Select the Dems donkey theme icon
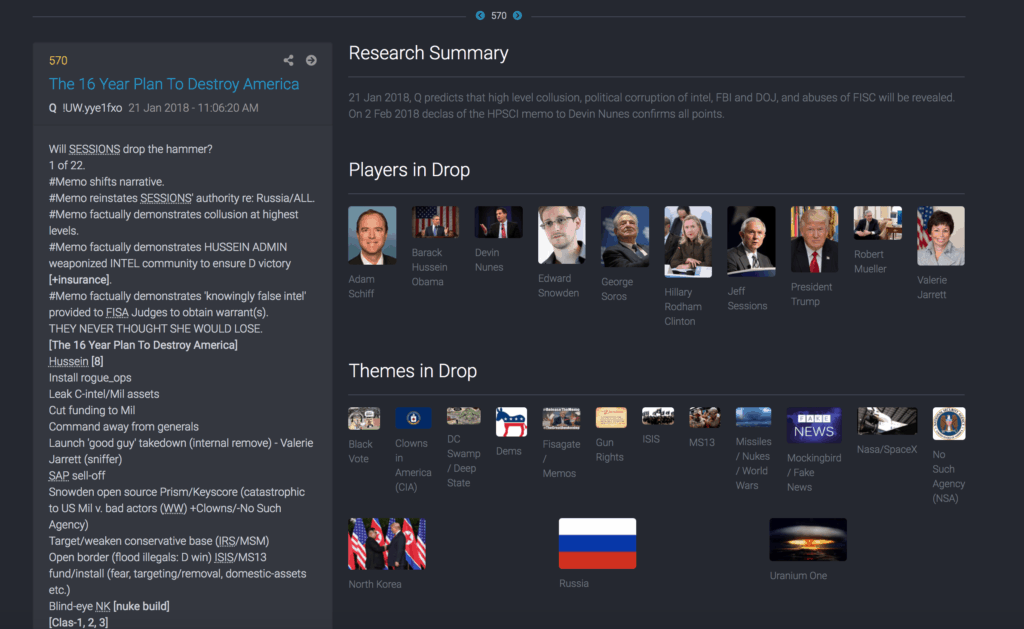The width and height of the screenshot is (1024, 629). pyautogui.click(x=511, y=422)
